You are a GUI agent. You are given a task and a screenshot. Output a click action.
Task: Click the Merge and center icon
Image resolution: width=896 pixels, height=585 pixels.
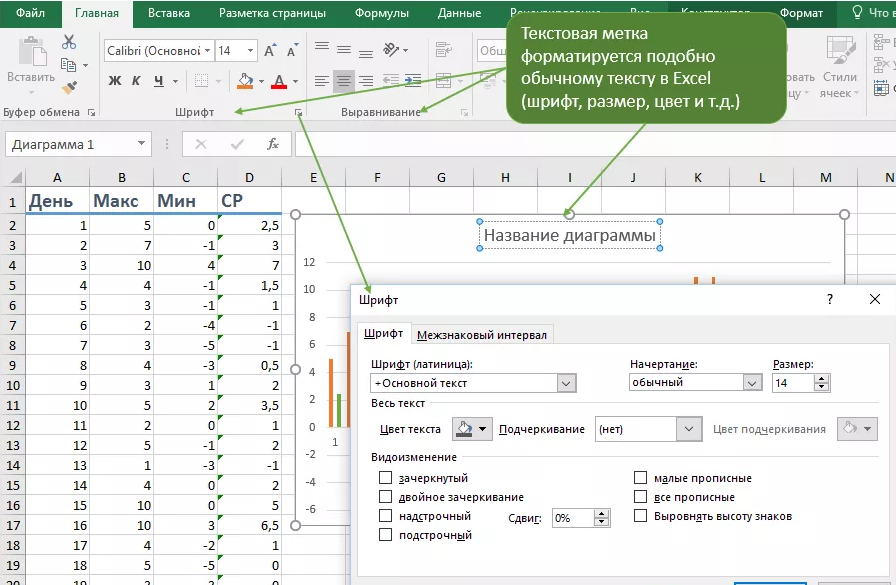(x=444, y=81)
